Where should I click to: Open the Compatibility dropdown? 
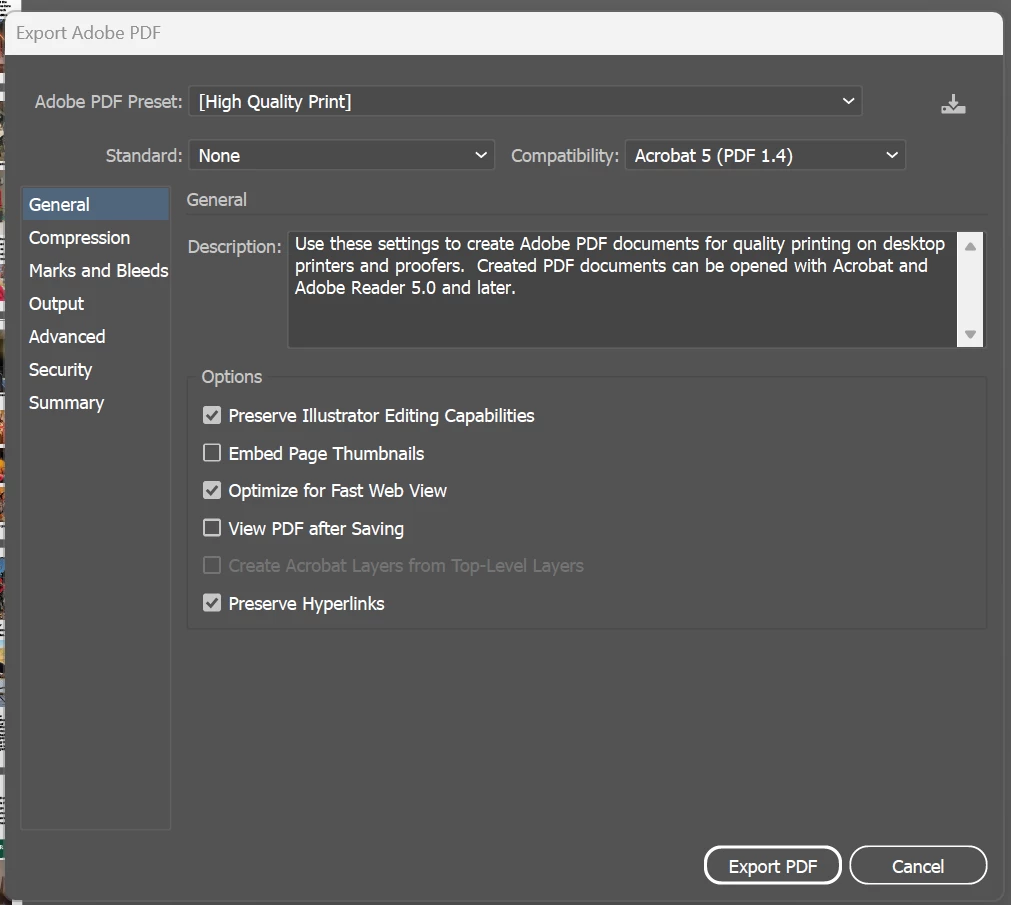tap(765, 155)
